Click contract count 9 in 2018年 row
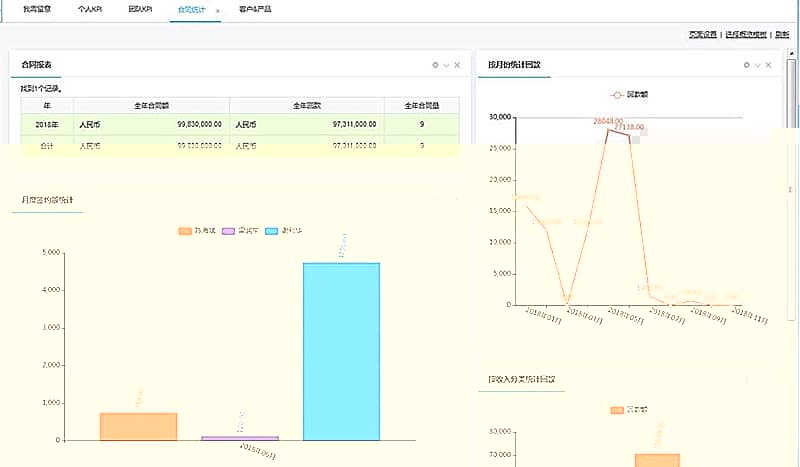800x467 pixels. click(x=422, y=125)
